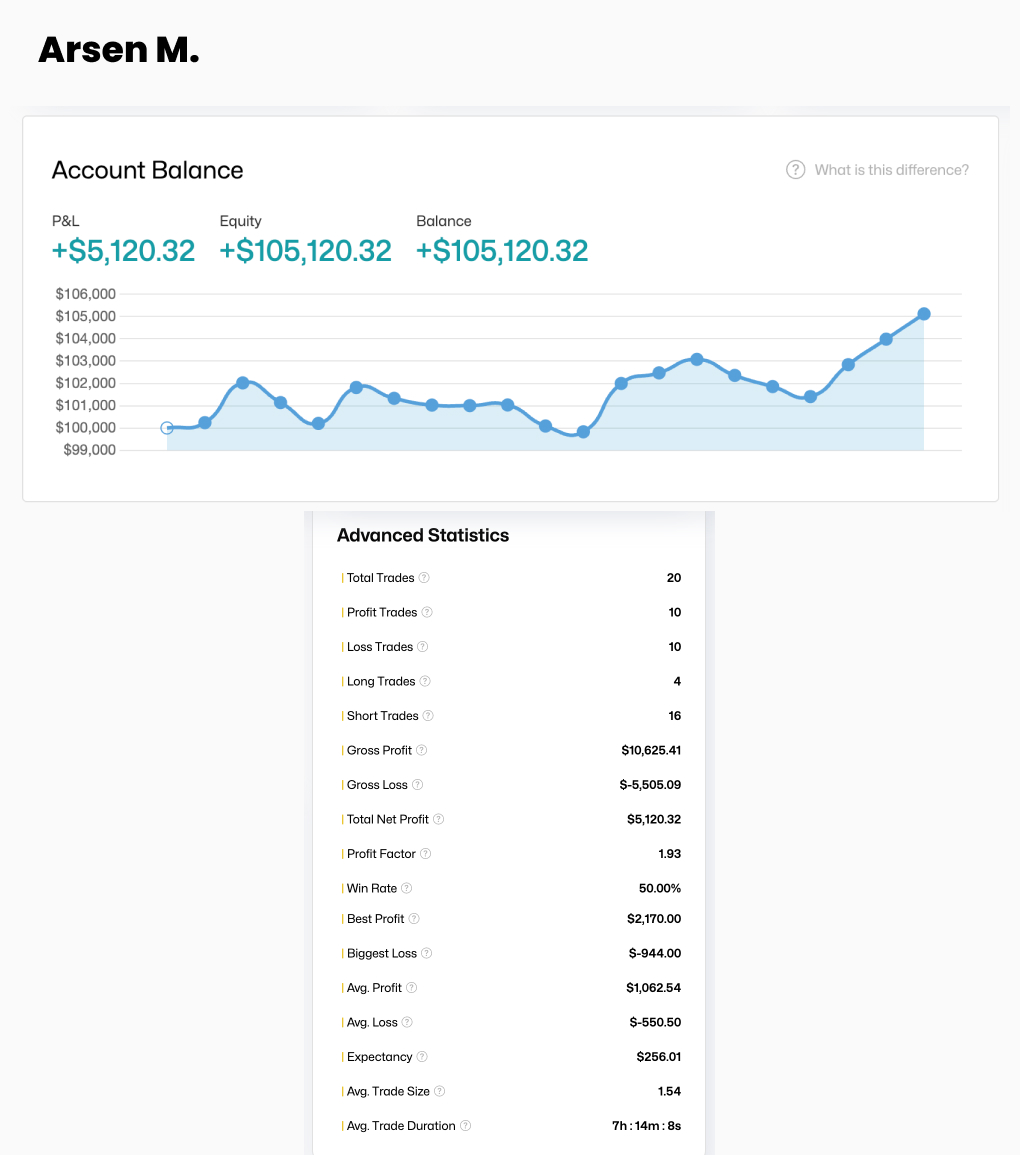Click the help icon beside Total Trades
Viewport: 1020px width, 1155px height.
point(424,578)
